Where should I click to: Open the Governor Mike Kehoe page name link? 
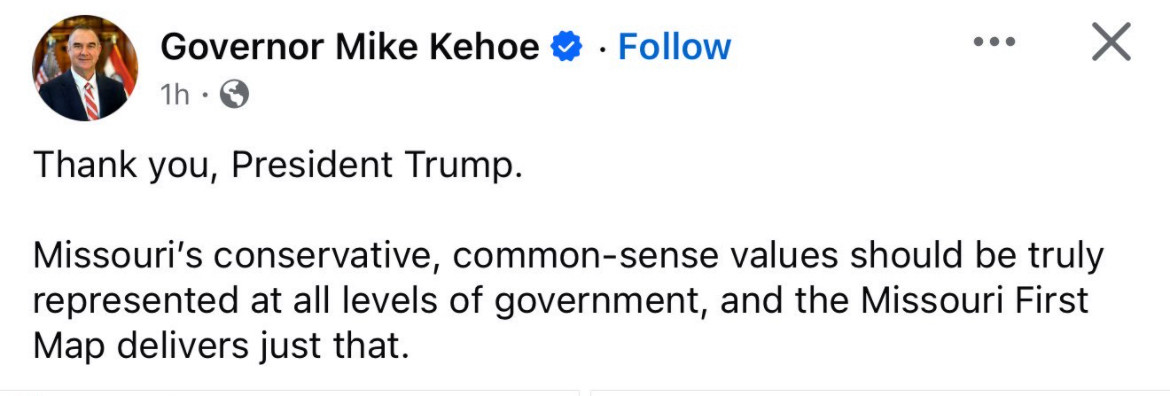point(350,48)
